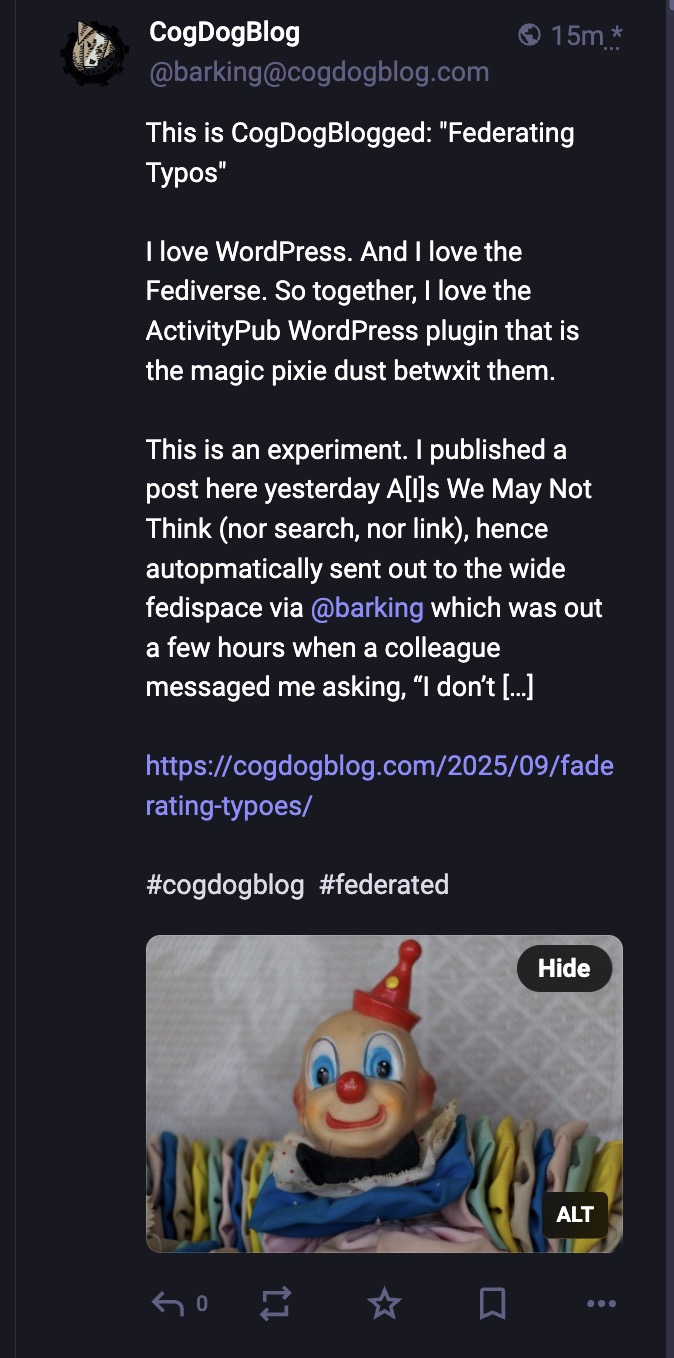Select the #federated hashtag

384,885
